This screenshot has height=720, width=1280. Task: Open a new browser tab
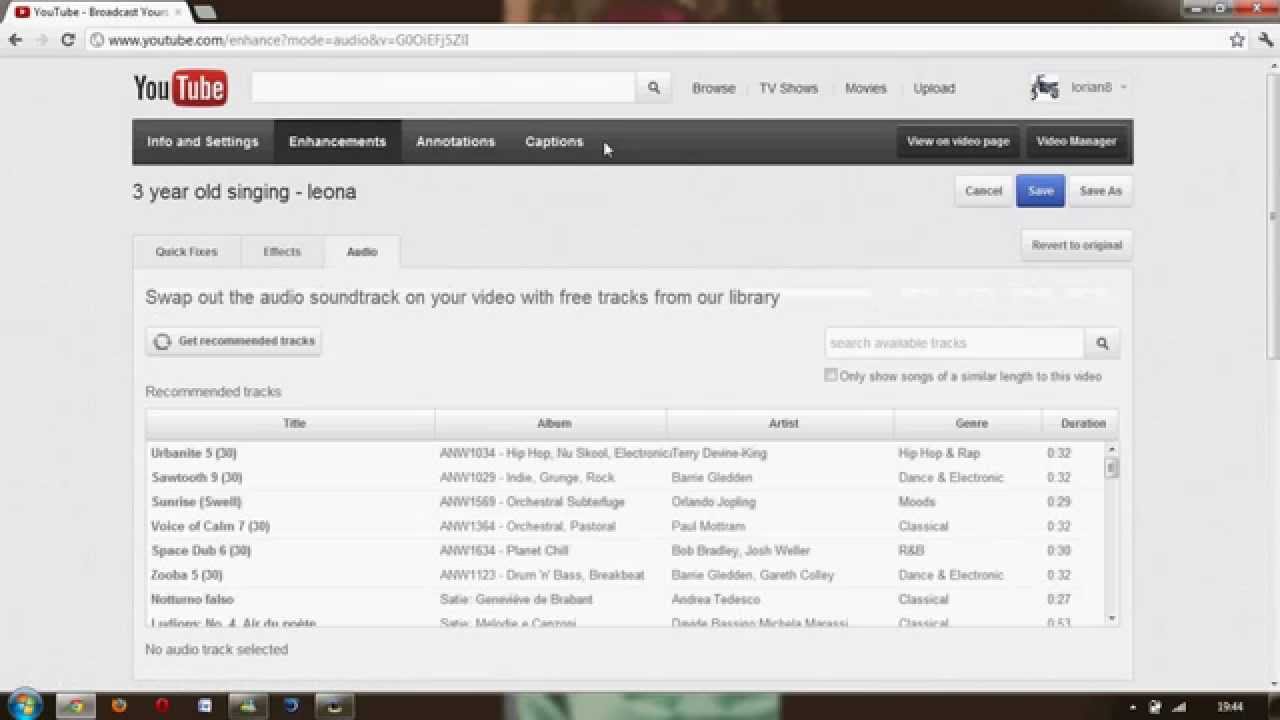coord(205,12)
